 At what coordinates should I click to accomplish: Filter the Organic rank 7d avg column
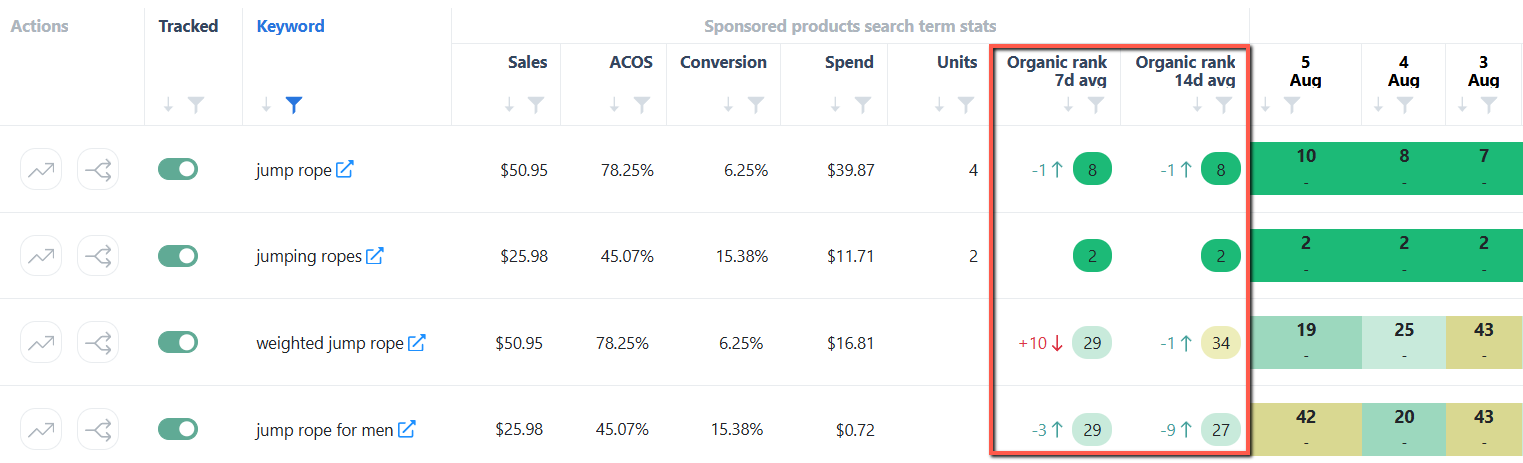coord(1096,104)
